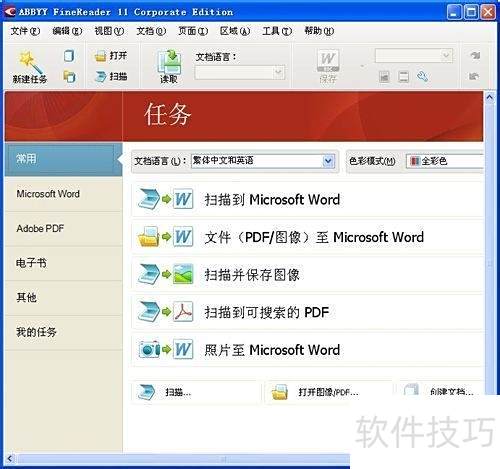This screenshot has width=500, height=469.
Task: Select the Adobe PDF task category
Action: click(63, 229)
